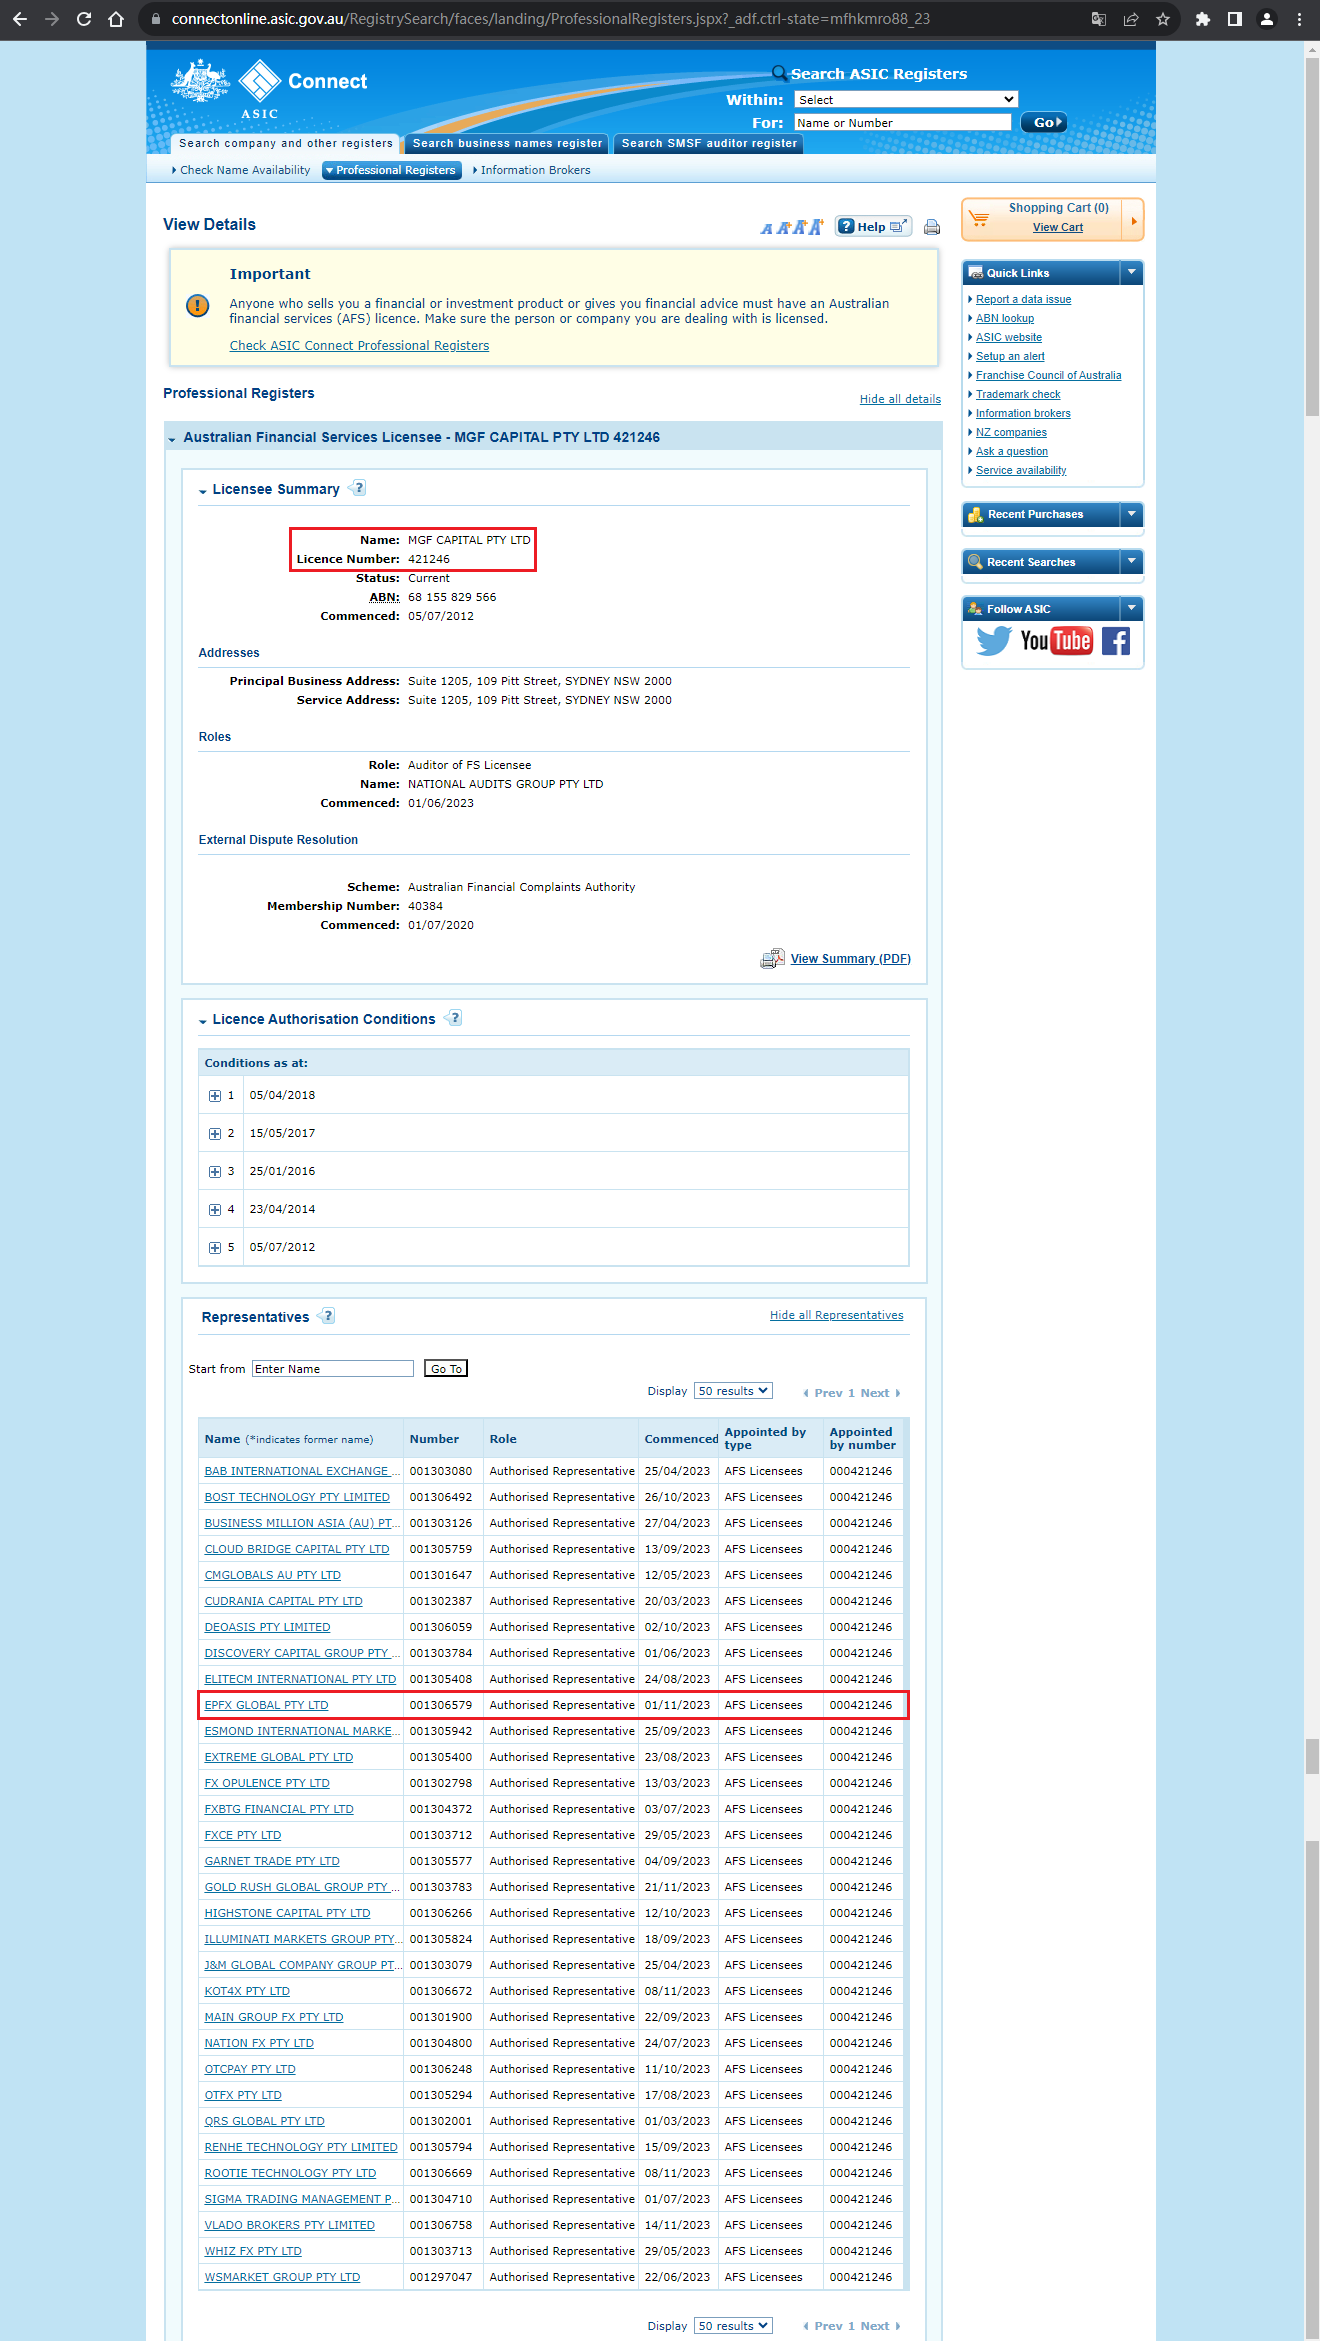Image resolution: width=1320 pixels, height=2341 pixels.
Task: Open the Within search dropdown
Action: [x=906, y=100]
